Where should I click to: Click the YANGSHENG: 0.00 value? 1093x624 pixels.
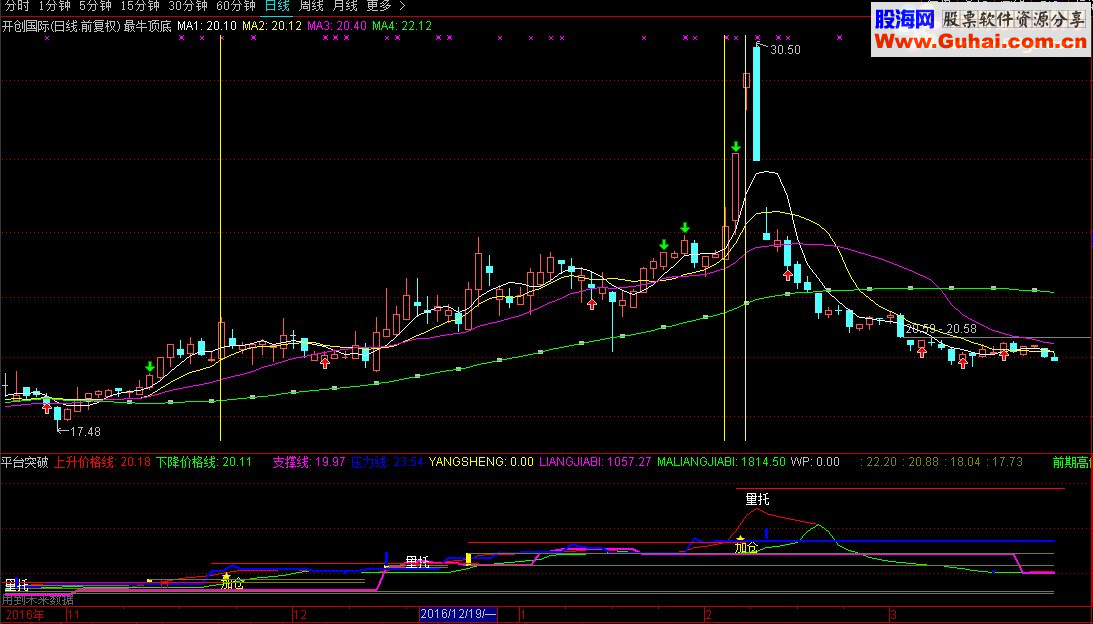click(481, 462)
